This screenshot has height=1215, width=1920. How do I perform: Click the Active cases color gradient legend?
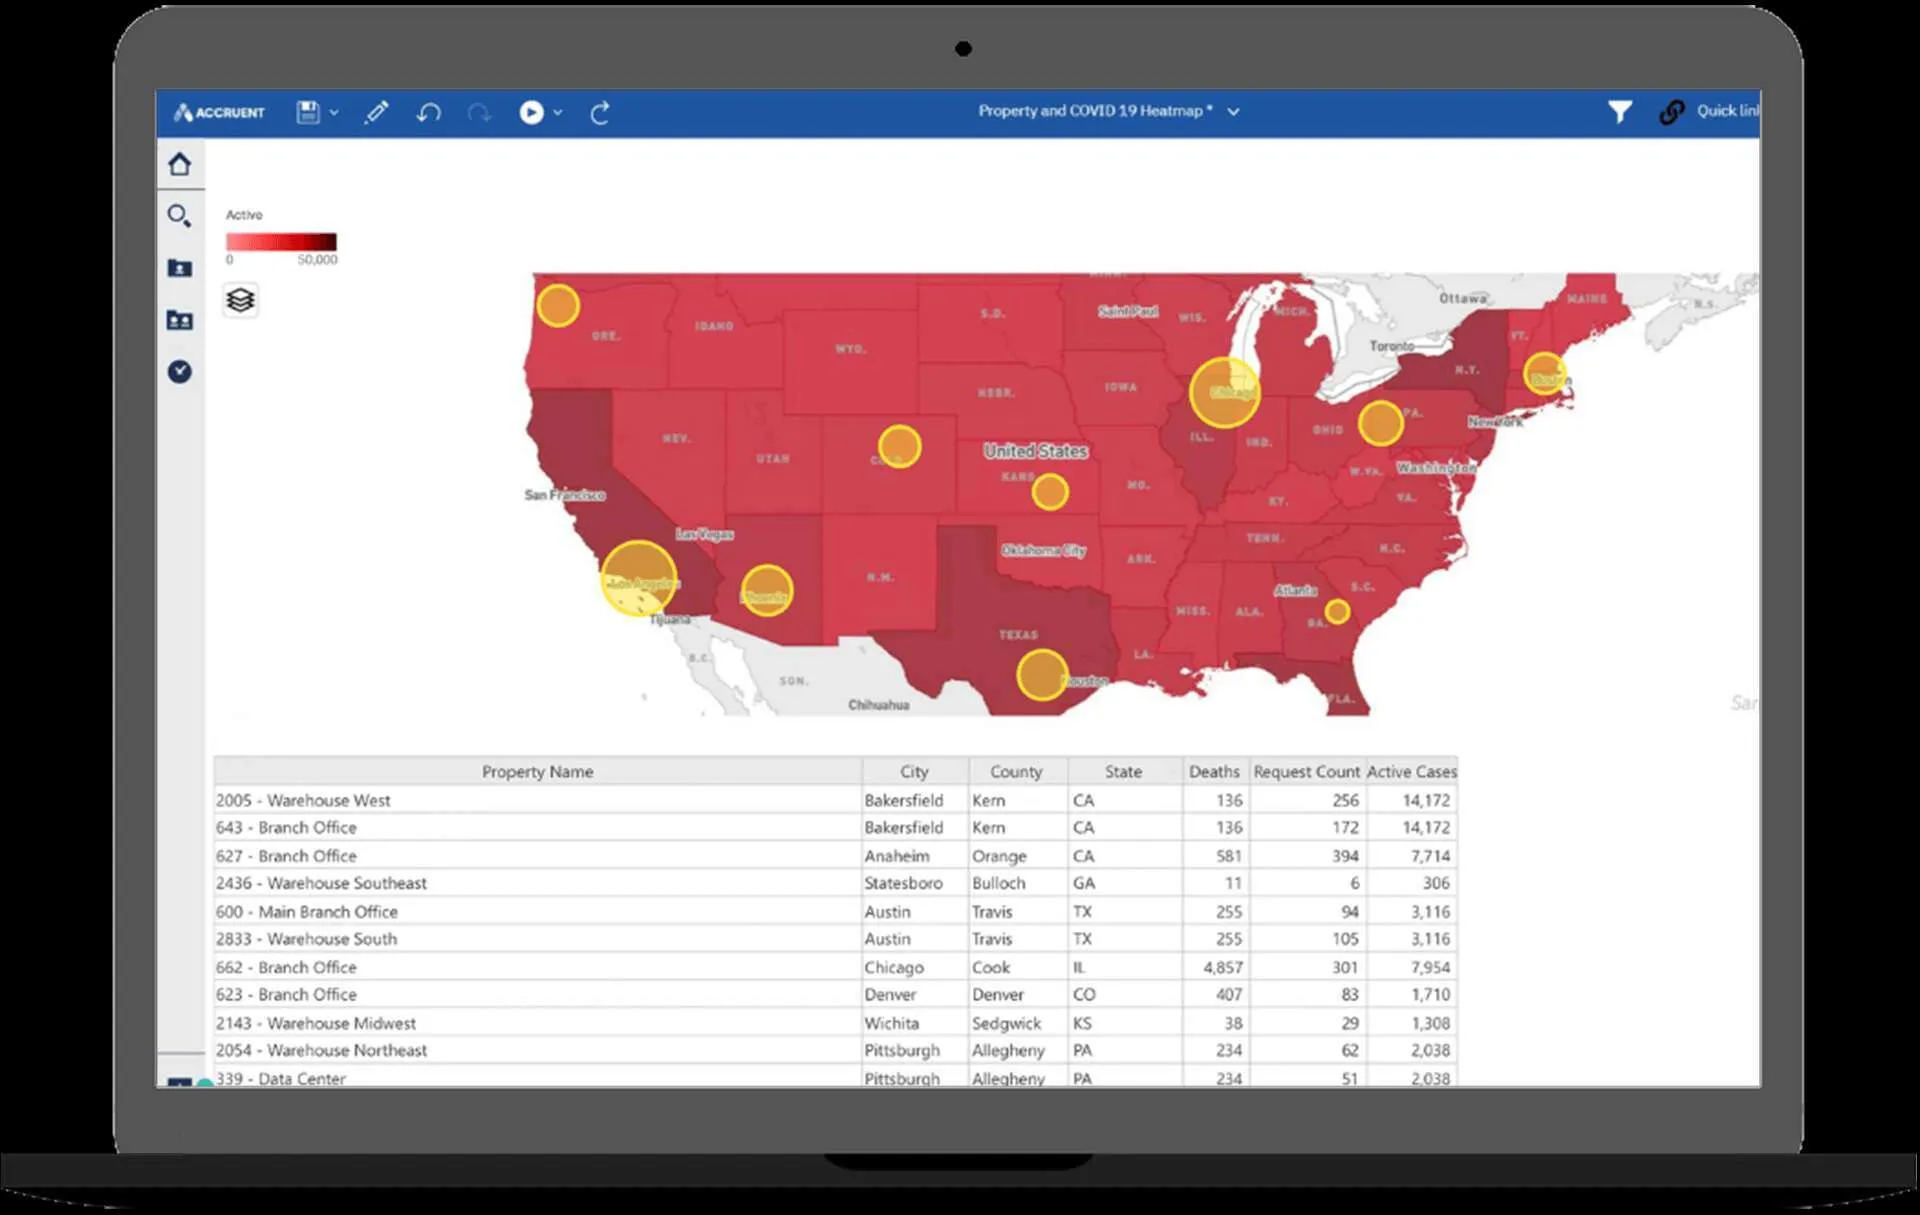click(281, 242)
